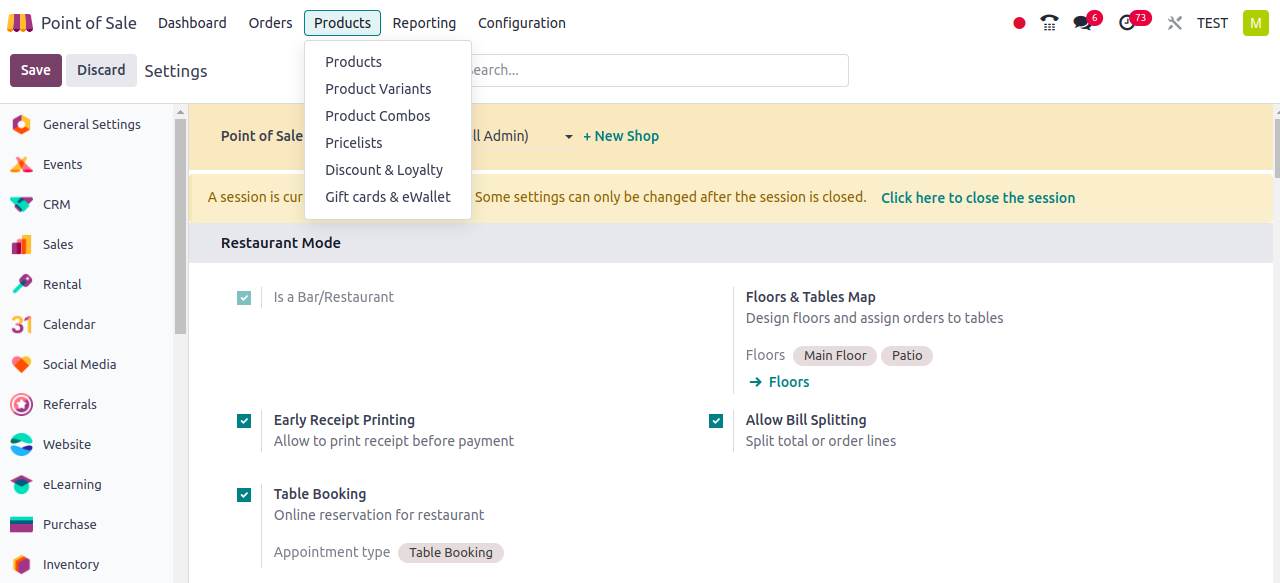Viewport: 1280px width, 583px height.
Task: Open the VoIP phone icon
Action: coord(1049,22)
